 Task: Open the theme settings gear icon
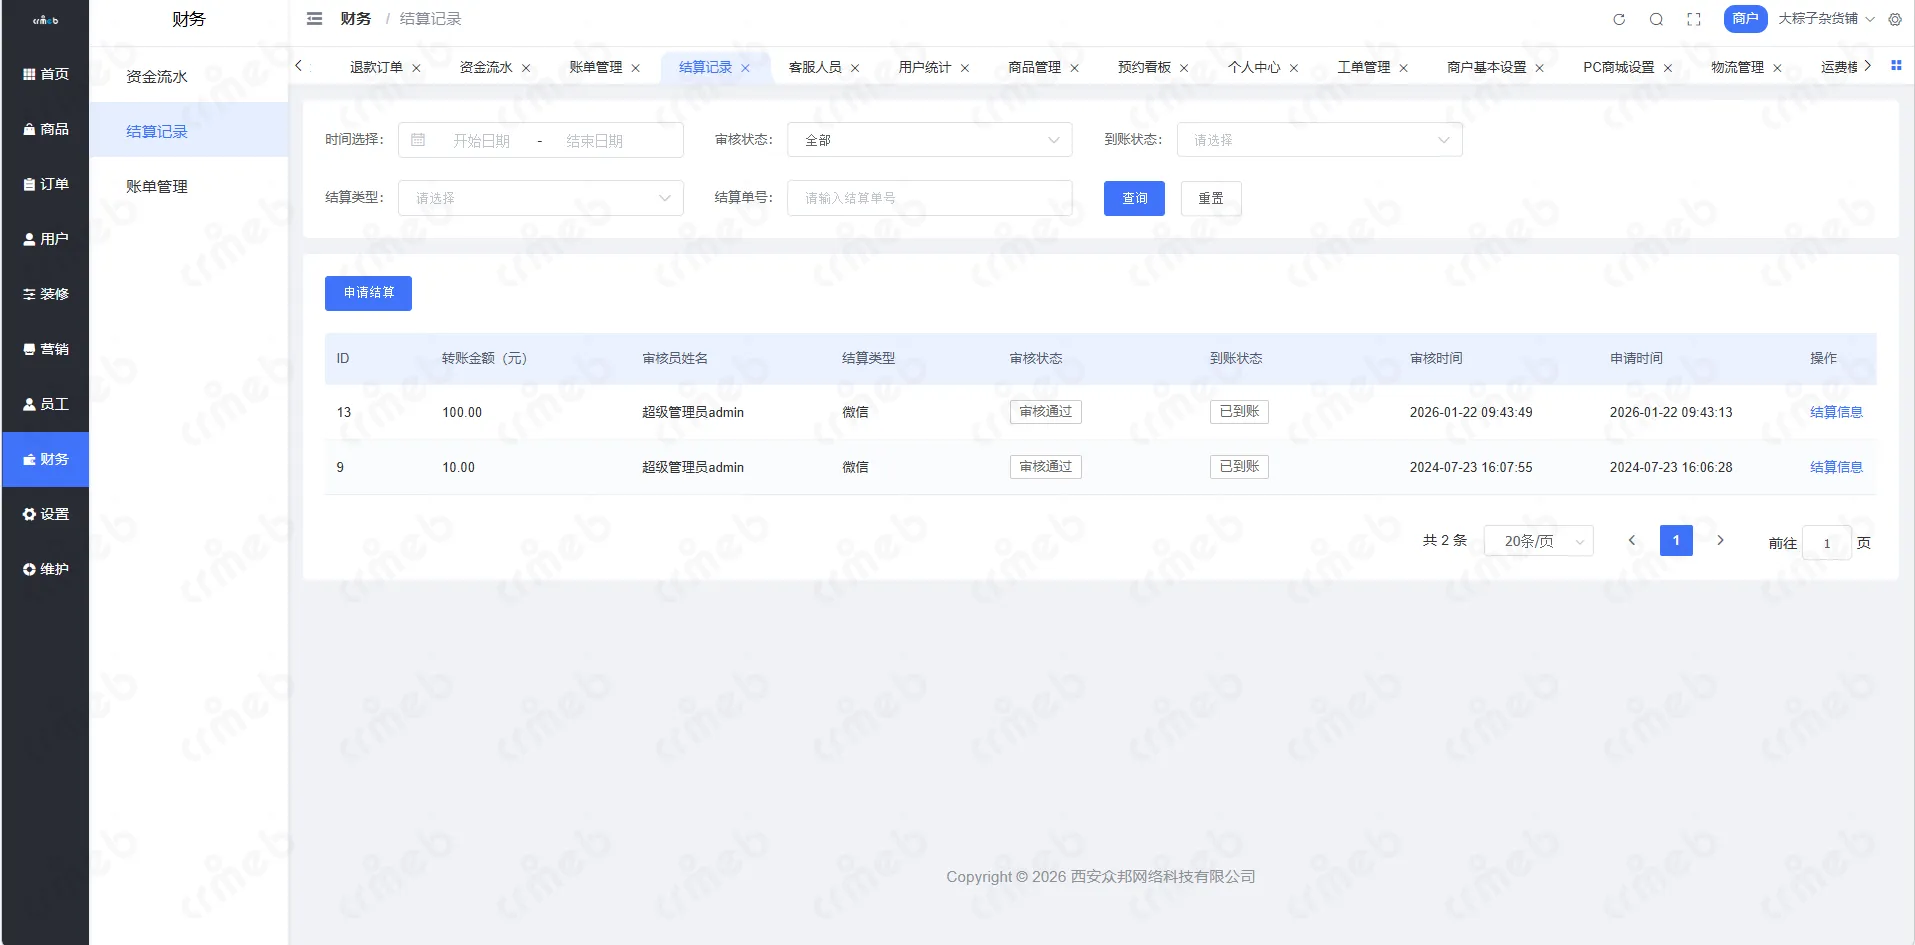pos(1895,19)
